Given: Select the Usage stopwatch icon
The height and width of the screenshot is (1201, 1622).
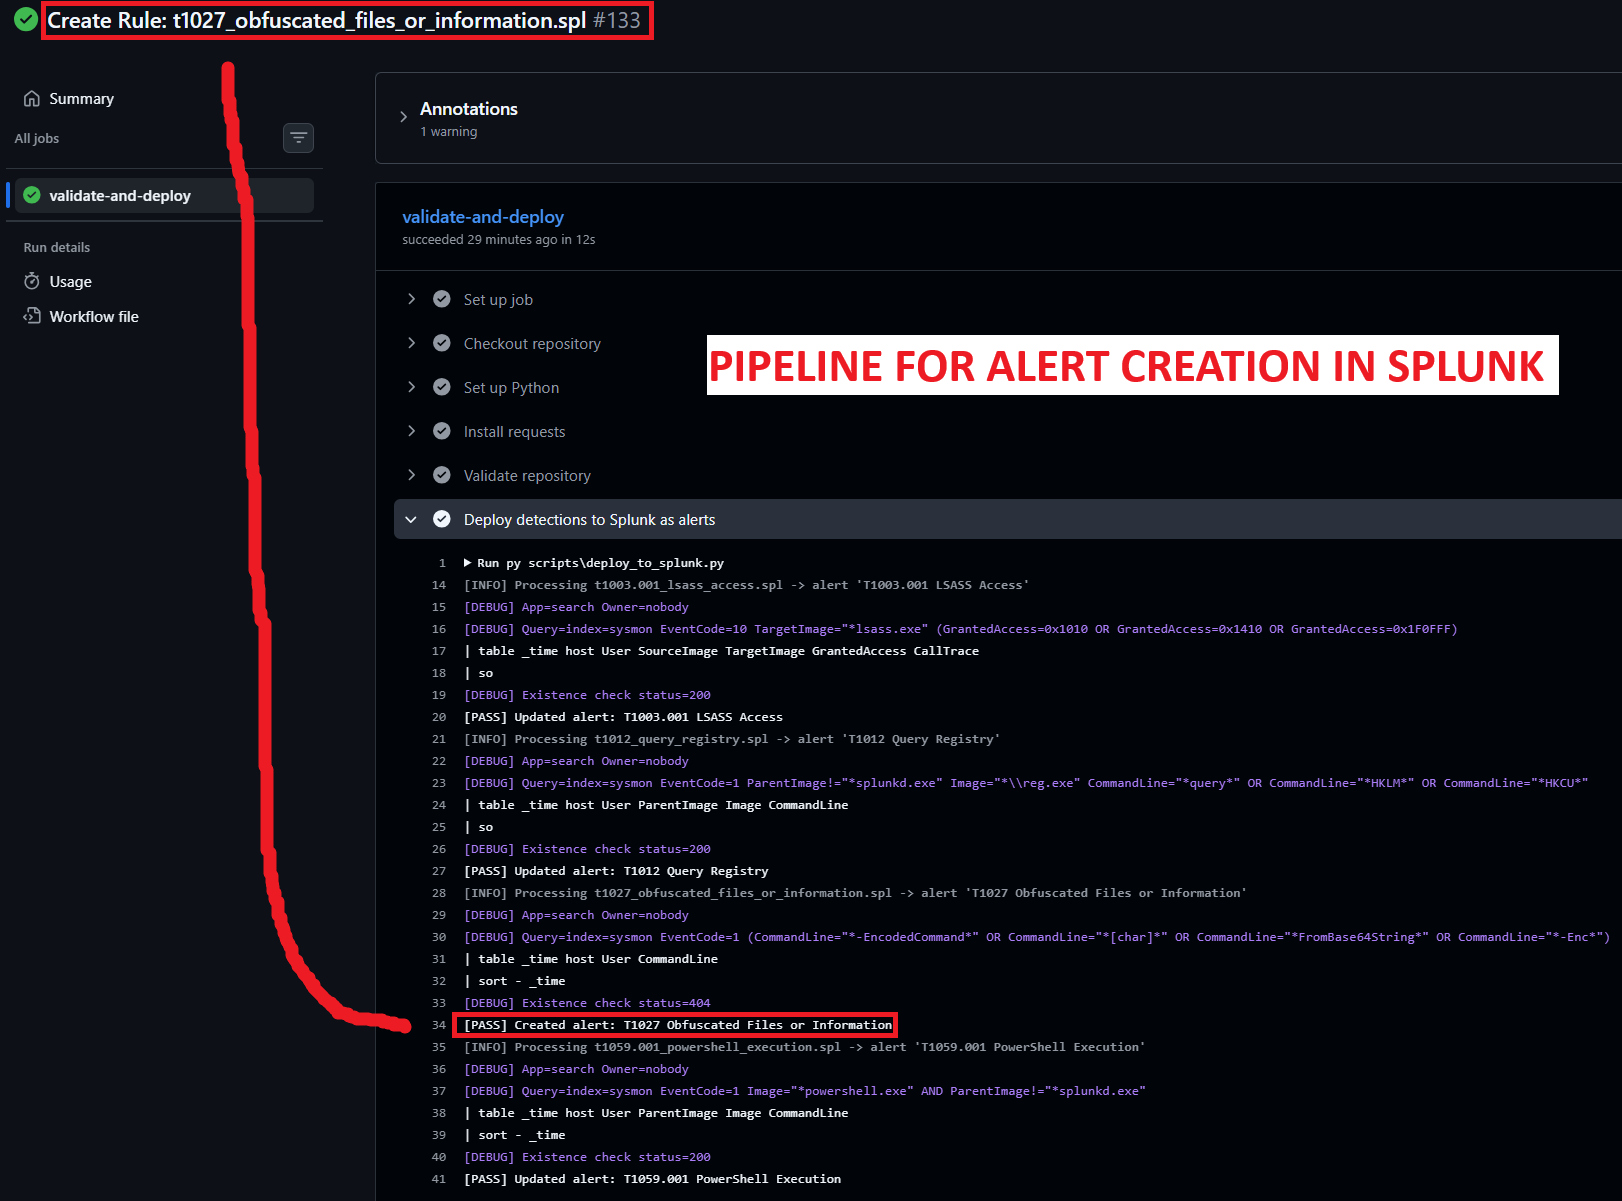Looking at the screenshot, I should click(x=32, y=281).
